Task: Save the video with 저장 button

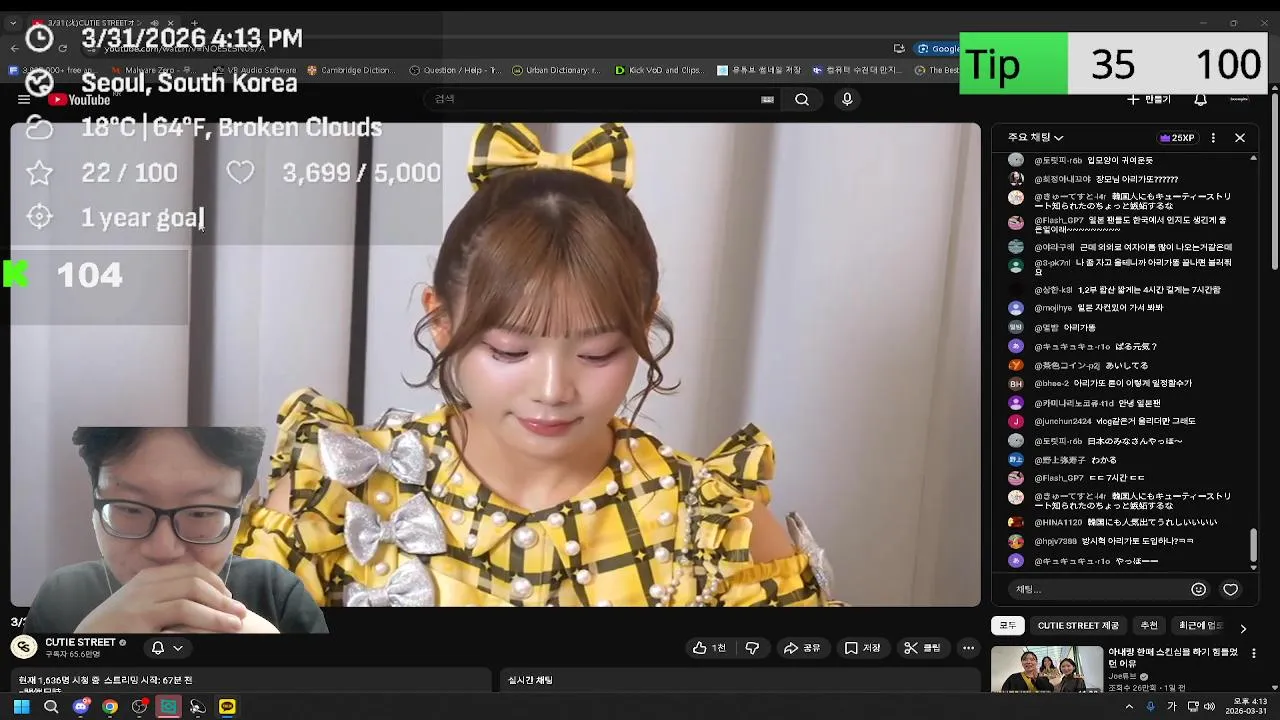Action: [862, 648]
